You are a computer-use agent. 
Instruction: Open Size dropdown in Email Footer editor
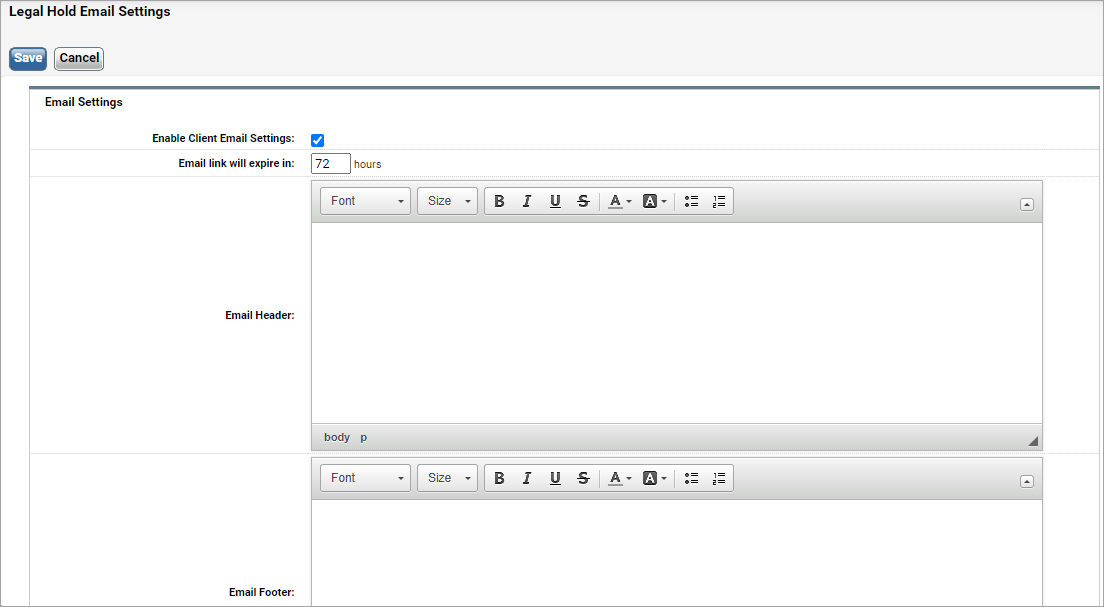(447, 478)
